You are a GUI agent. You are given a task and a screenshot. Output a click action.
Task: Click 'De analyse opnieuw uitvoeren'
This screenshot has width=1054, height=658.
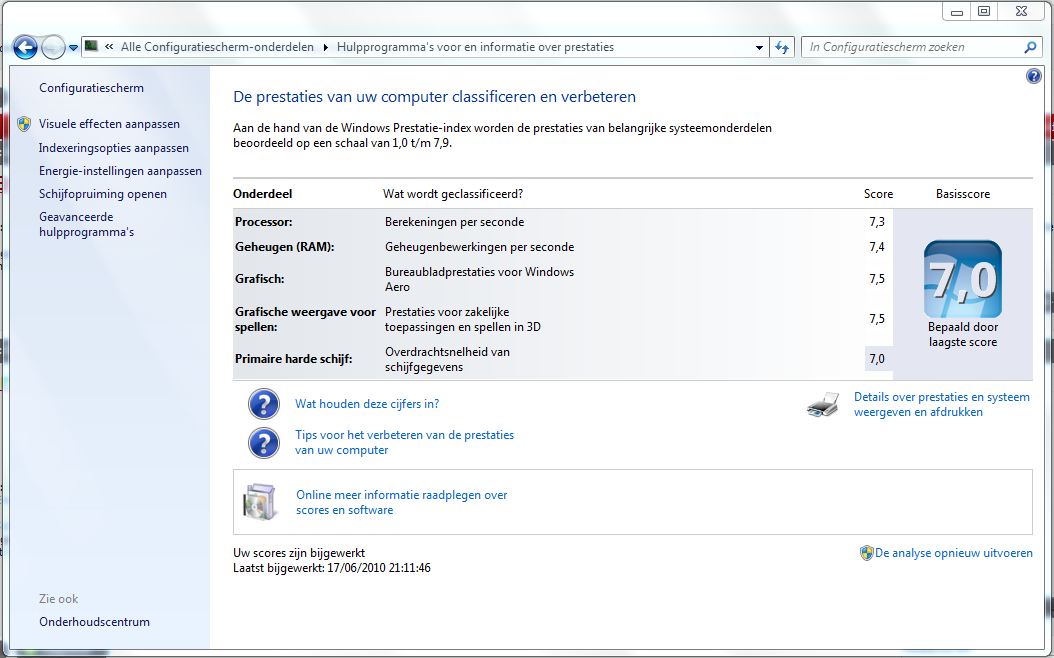click(954, 553)
